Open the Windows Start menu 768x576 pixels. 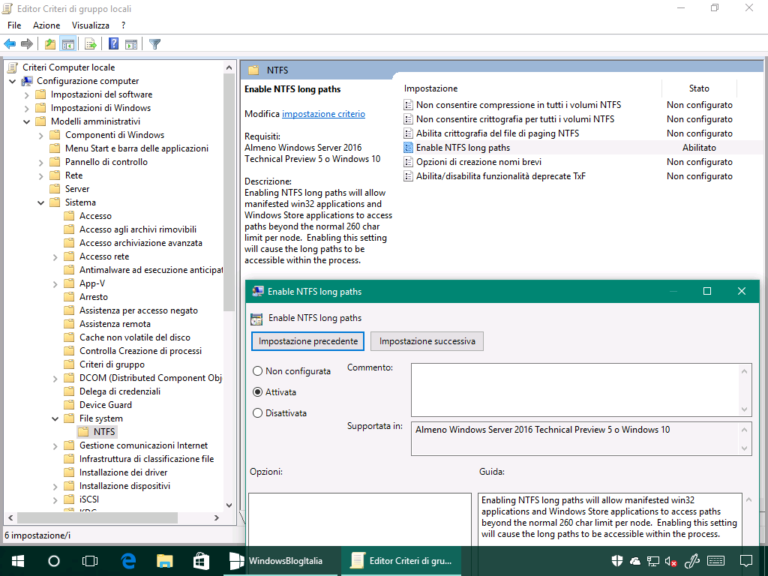click(18, 561)
